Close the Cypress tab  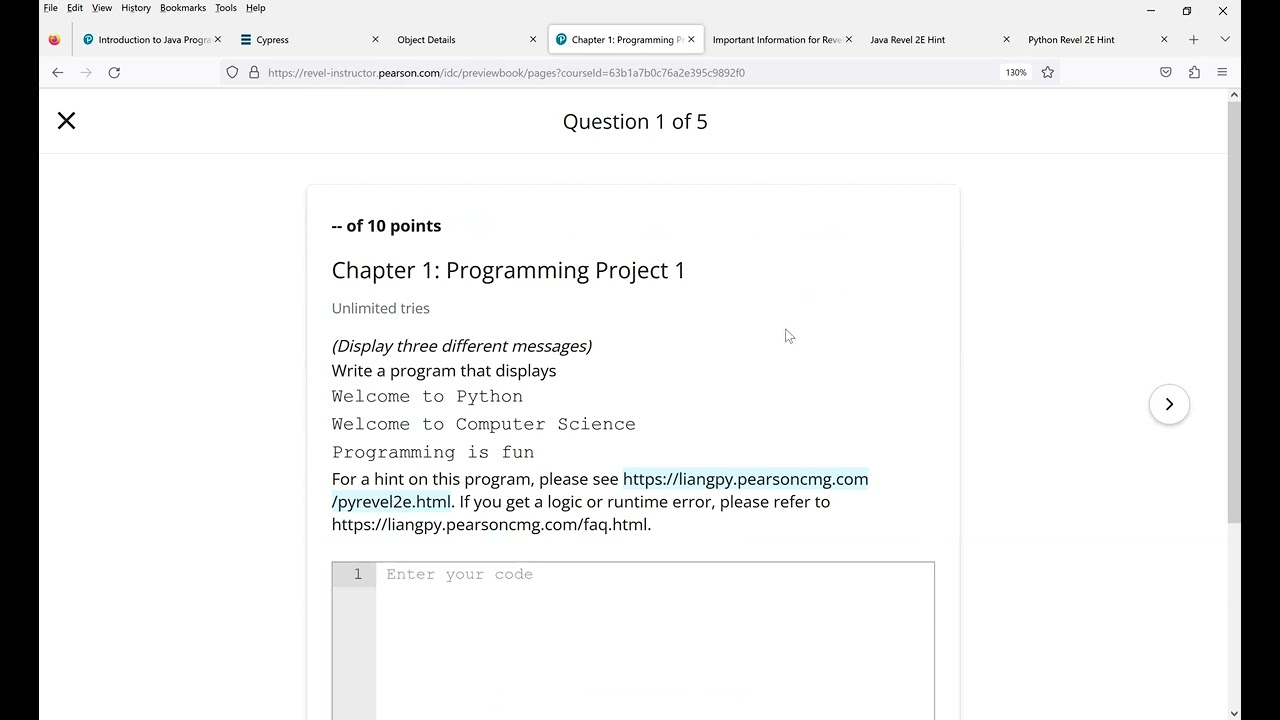tap(375, 39)
